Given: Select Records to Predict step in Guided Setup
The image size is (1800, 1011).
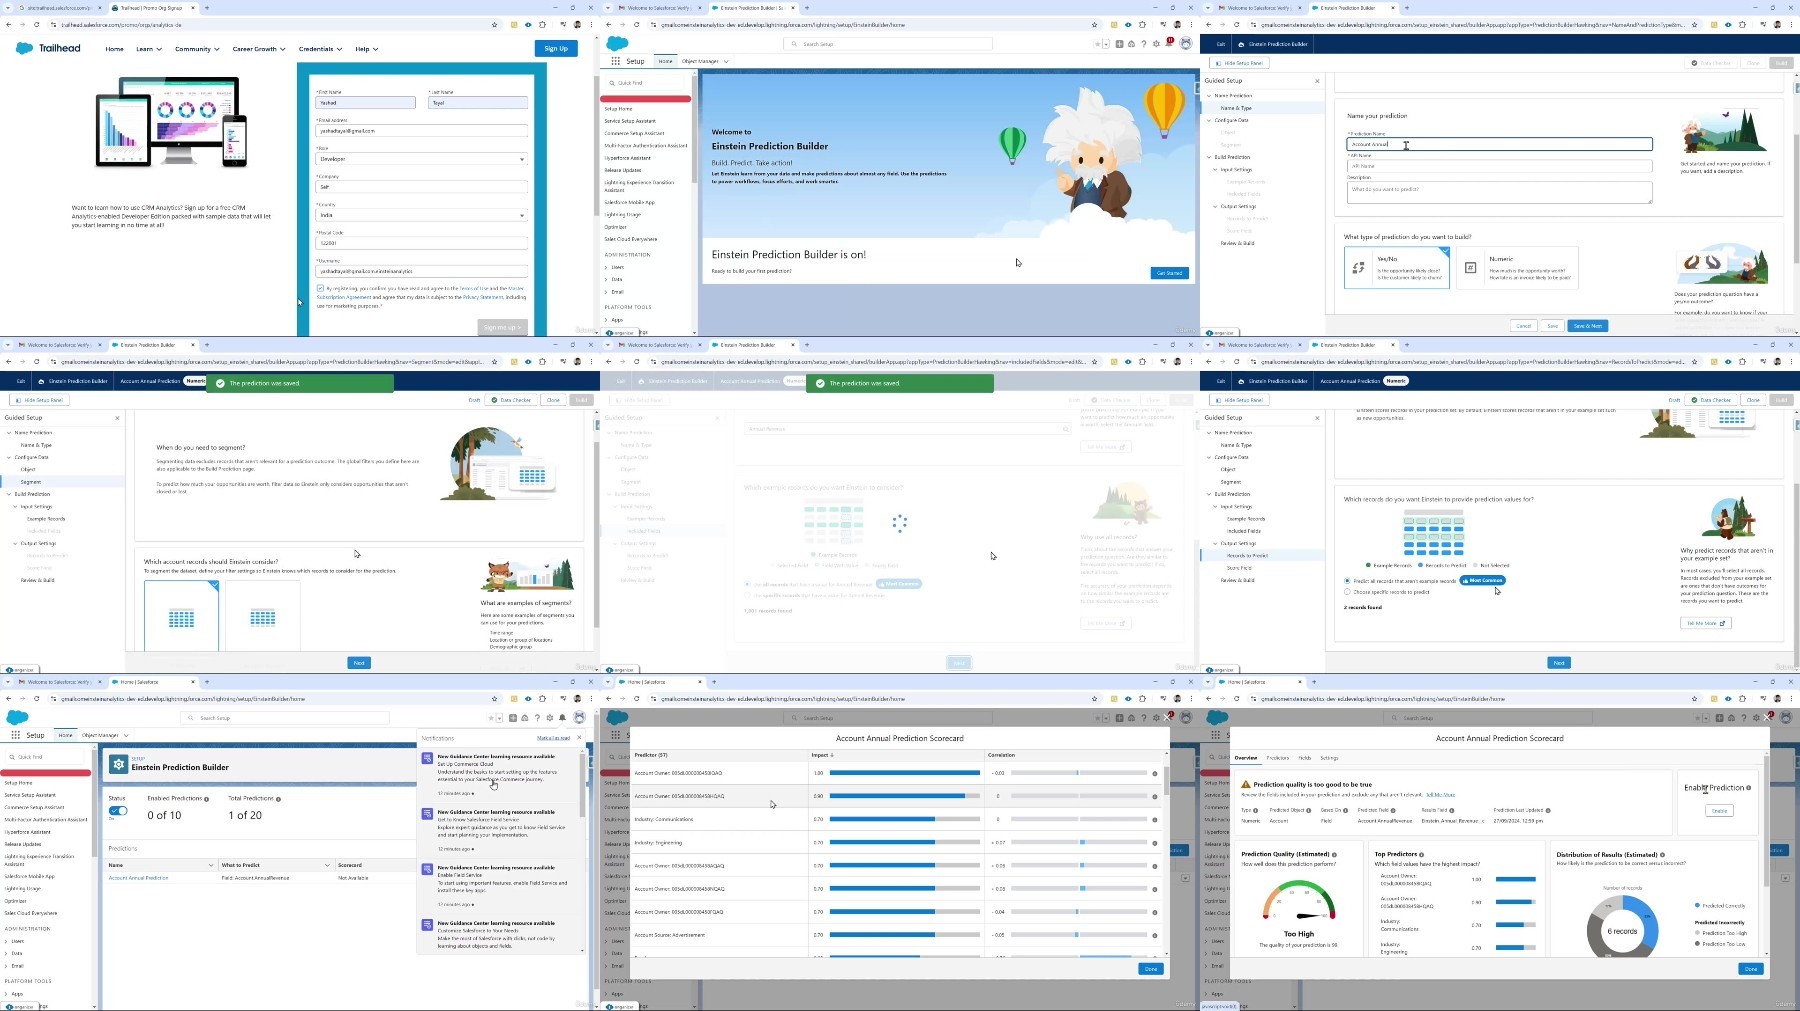Looking at the screenshot, I should tap(1247, 555).
